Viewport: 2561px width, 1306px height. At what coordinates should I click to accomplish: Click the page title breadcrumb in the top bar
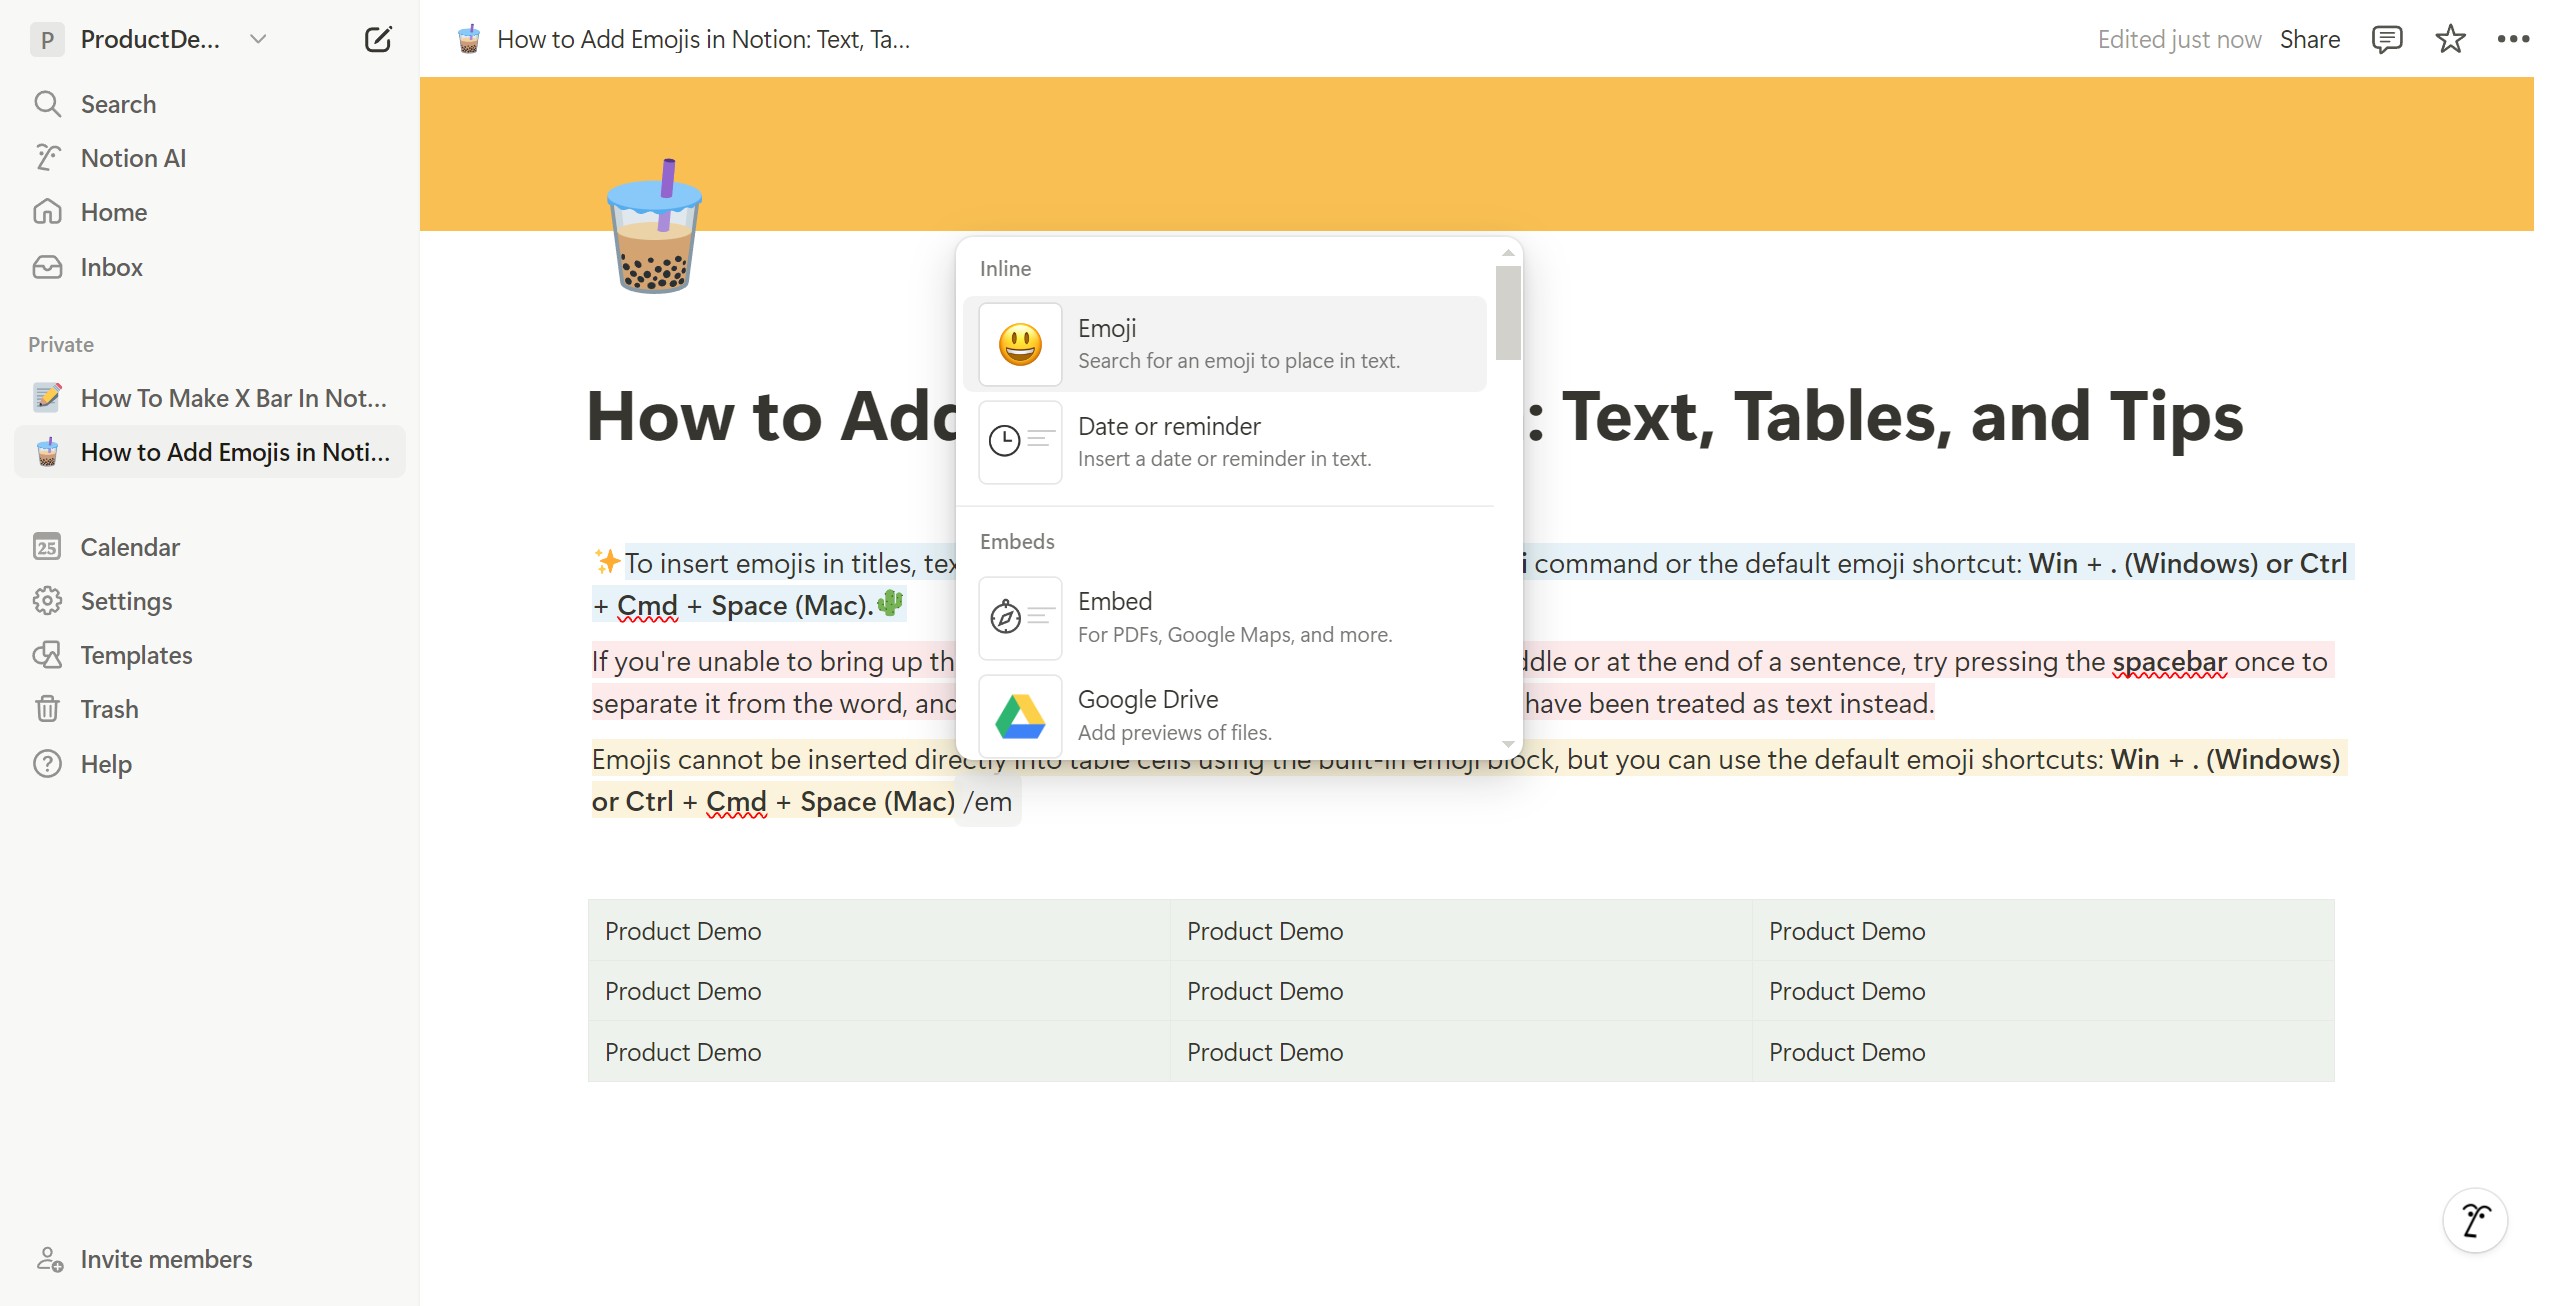703,39
